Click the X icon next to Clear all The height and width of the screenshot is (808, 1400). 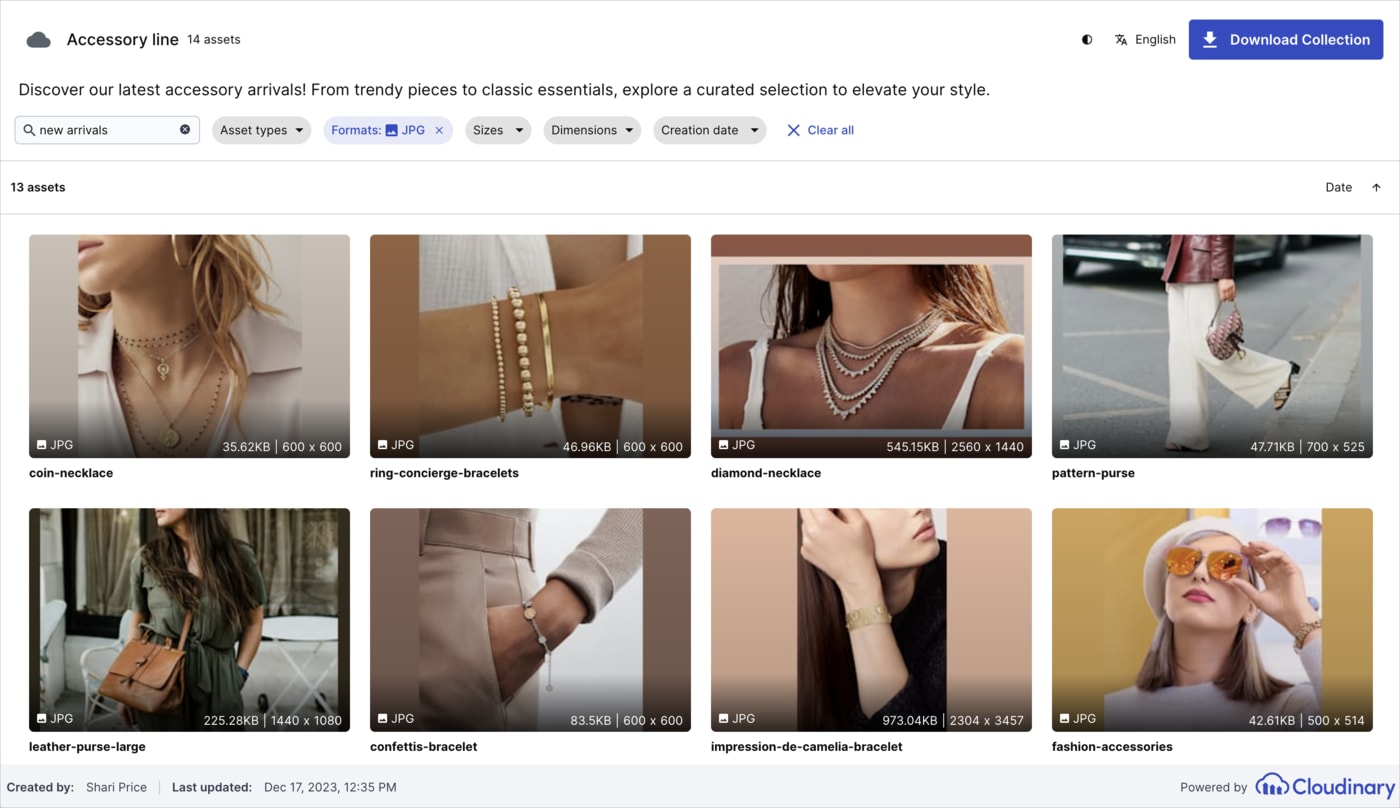[x=793, y=130]
